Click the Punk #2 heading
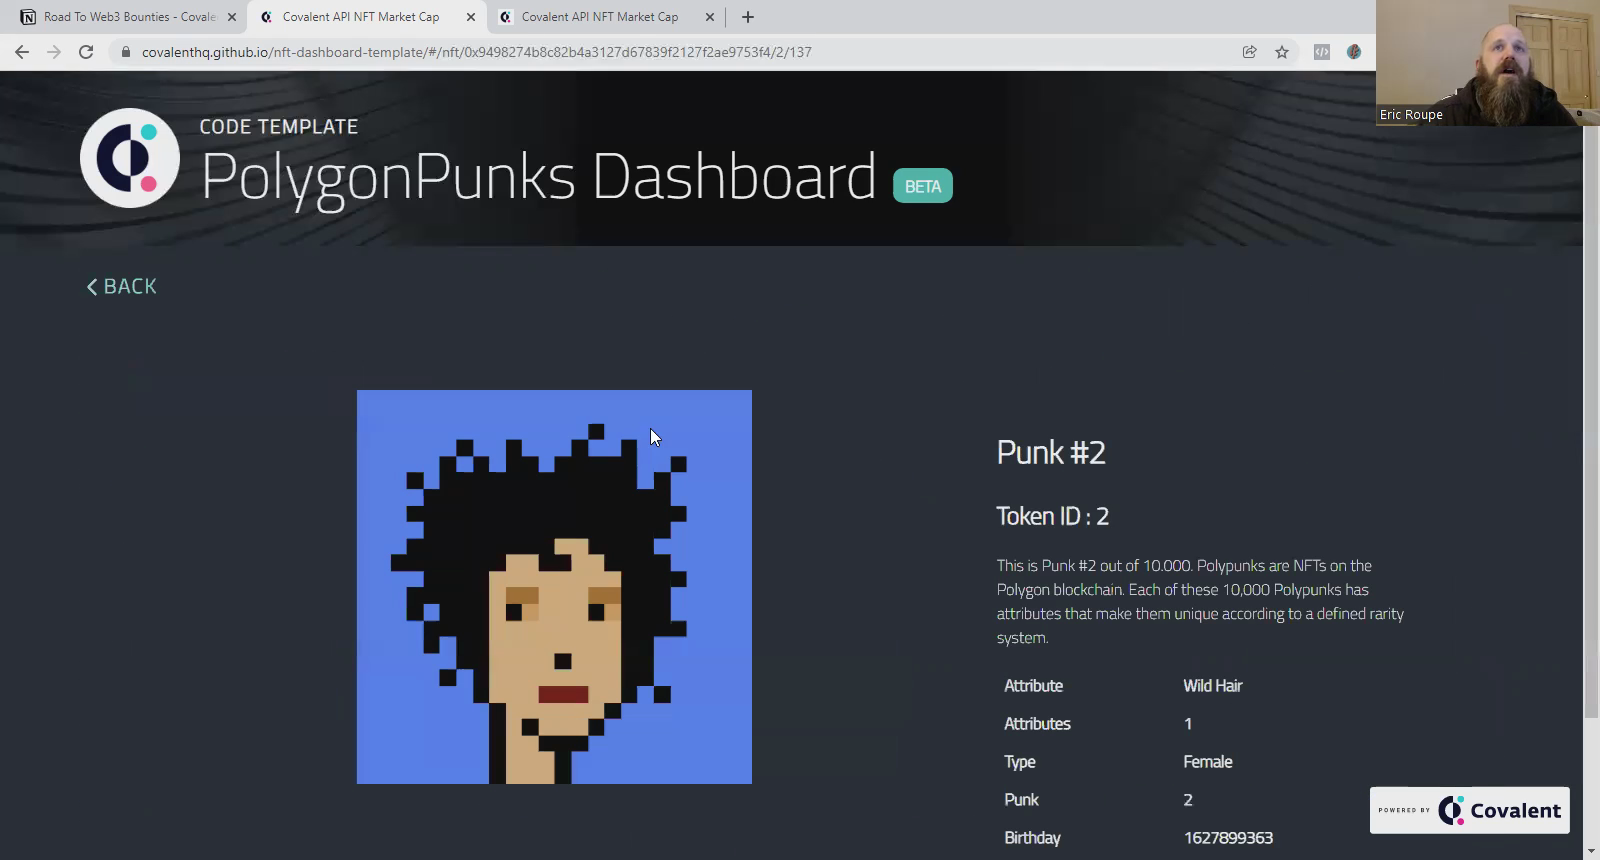The image size is (1600, 860). click(1051, 452)
